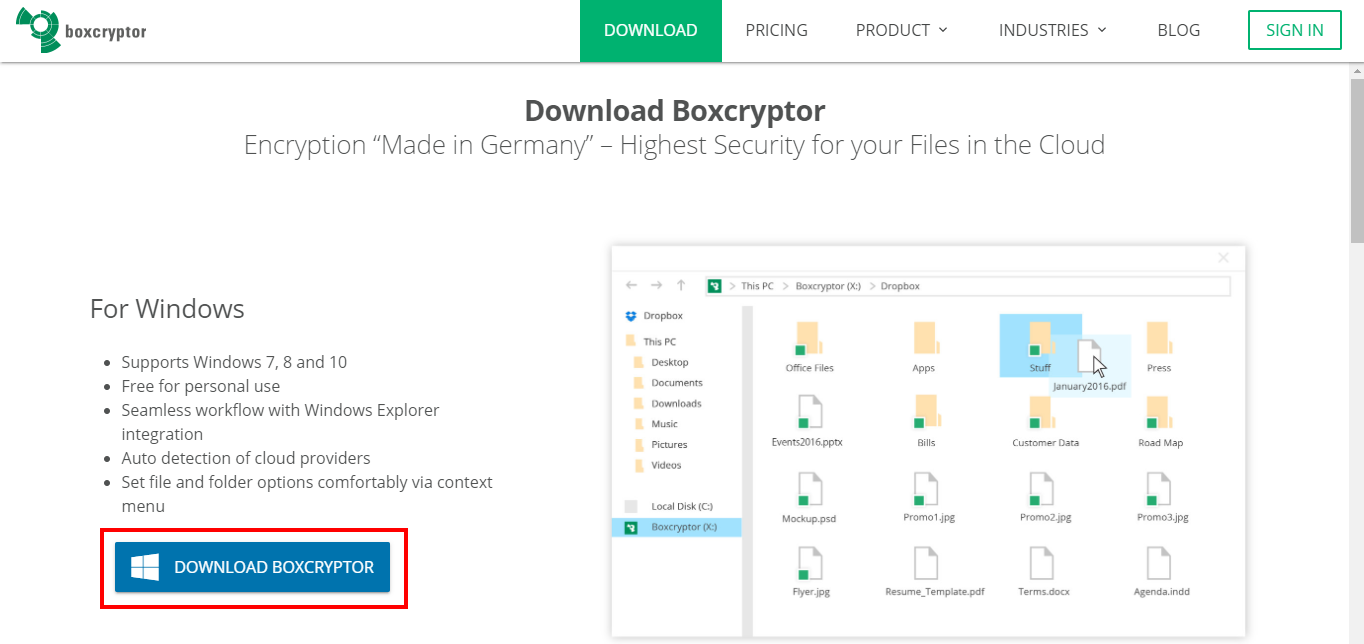The image size is (1364, 644).
Task: Click the Mockup.psd file icon
Action: (x=808, y=488)
